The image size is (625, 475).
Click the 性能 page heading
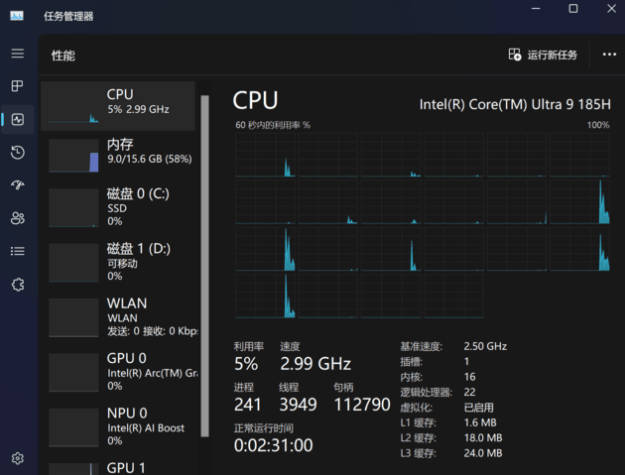(x=63, y=55)
